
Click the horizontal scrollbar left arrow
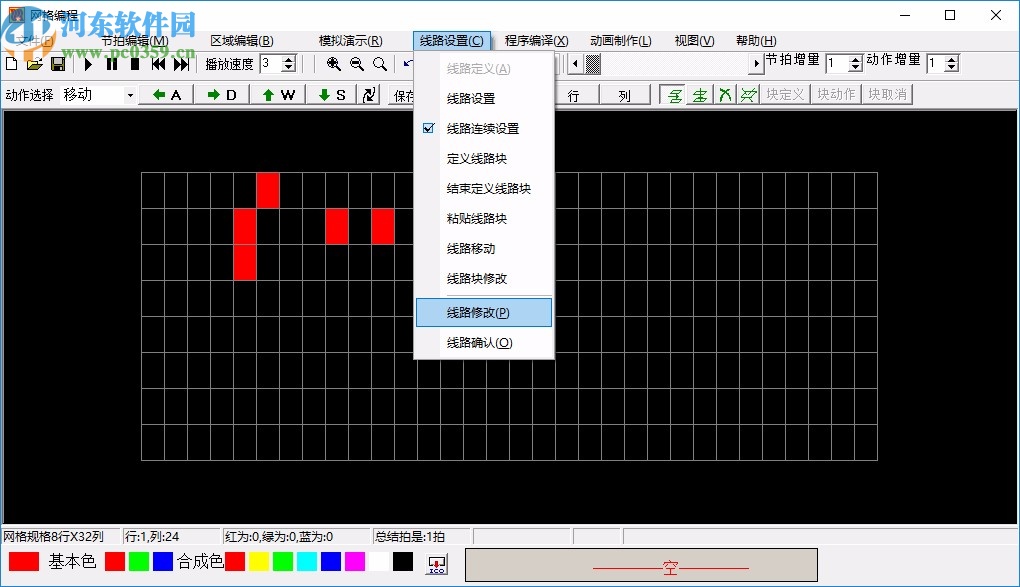tap(575, 64)
